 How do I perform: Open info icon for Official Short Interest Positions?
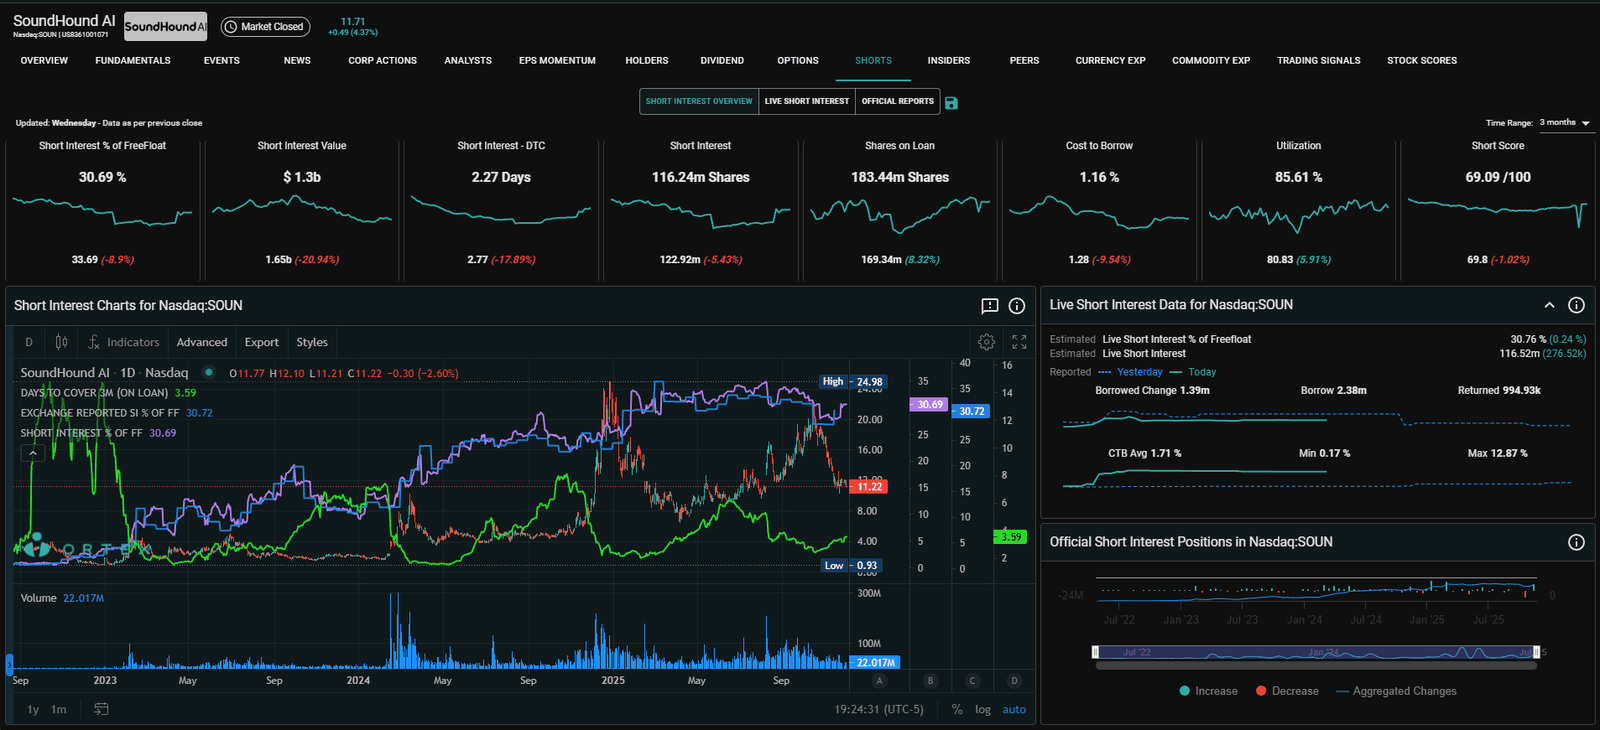pos(1576,542)
